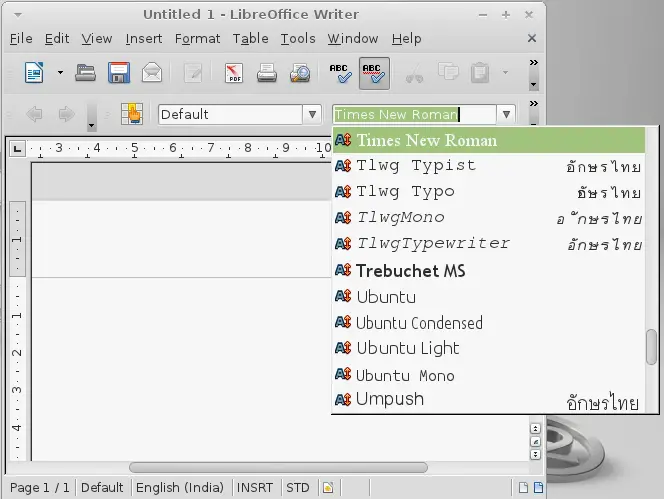
Task: Select the Tlwg Typo font
Action: point(489,191)
